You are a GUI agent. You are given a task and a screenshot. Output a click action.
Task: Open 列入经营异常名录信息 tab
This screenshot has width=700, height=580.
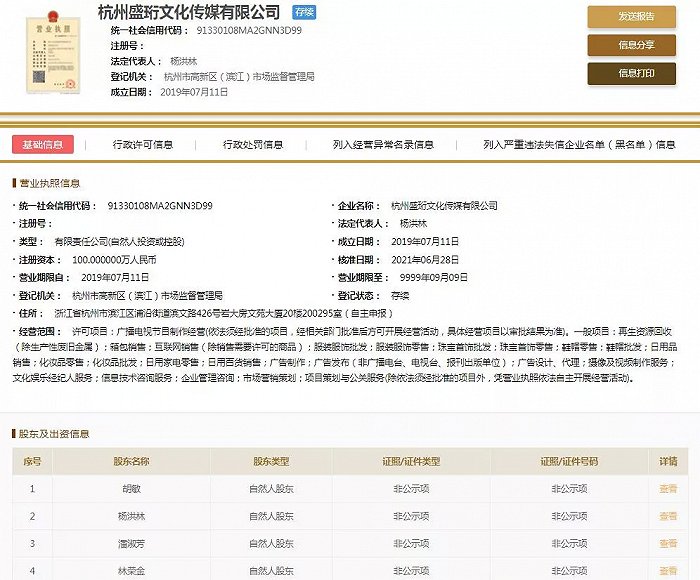point(383,145)
